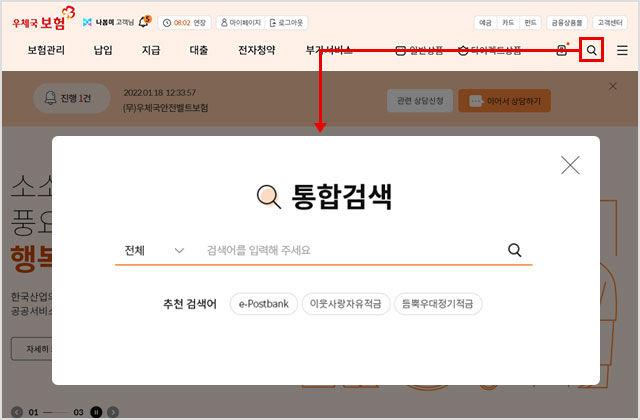The width and height of the screenshot is (640, 420).
Task: Open the 보험관리 menu
Action: pos(46,50)
